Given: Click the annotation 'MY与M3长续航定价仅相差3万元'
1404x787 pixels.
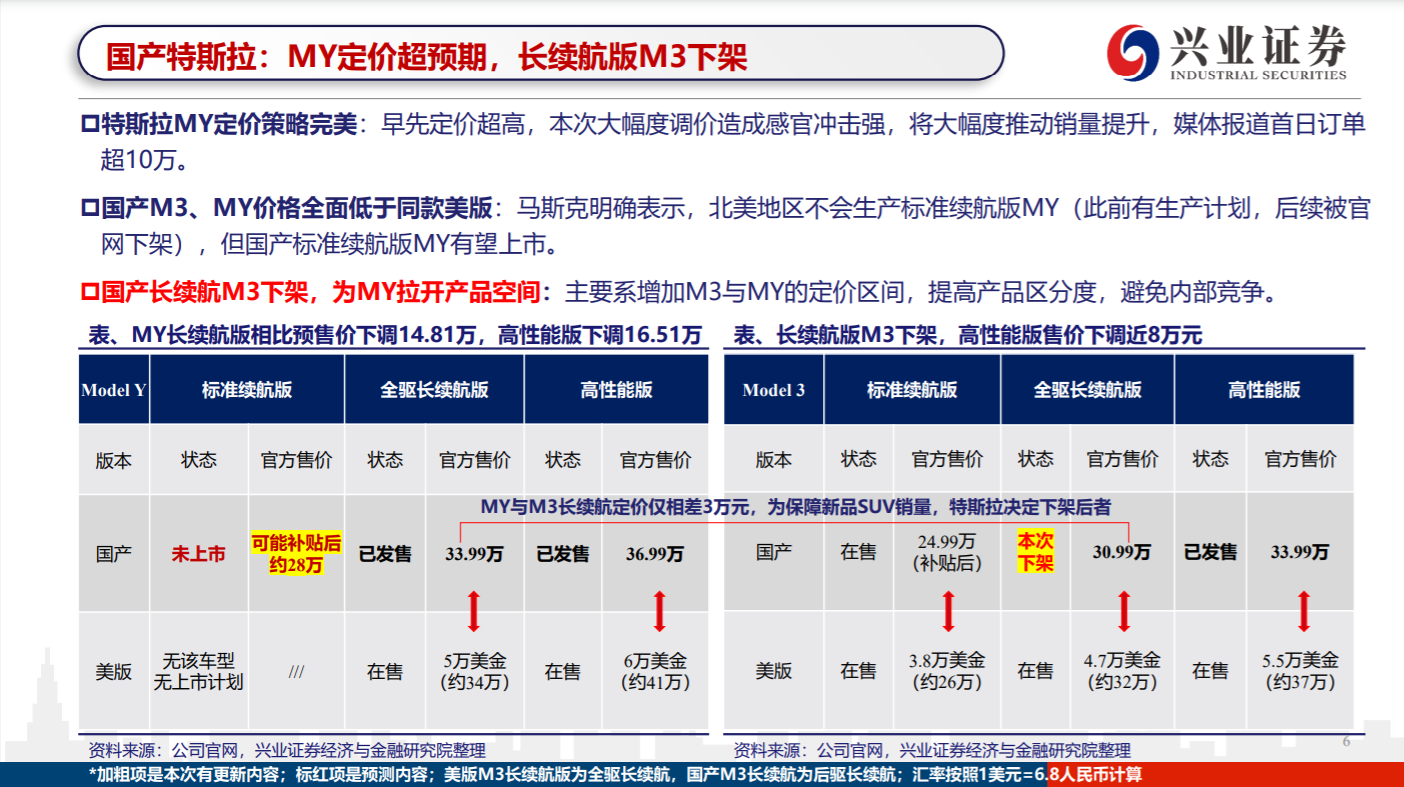Looking at the screenshot, I should coord(619,508).
